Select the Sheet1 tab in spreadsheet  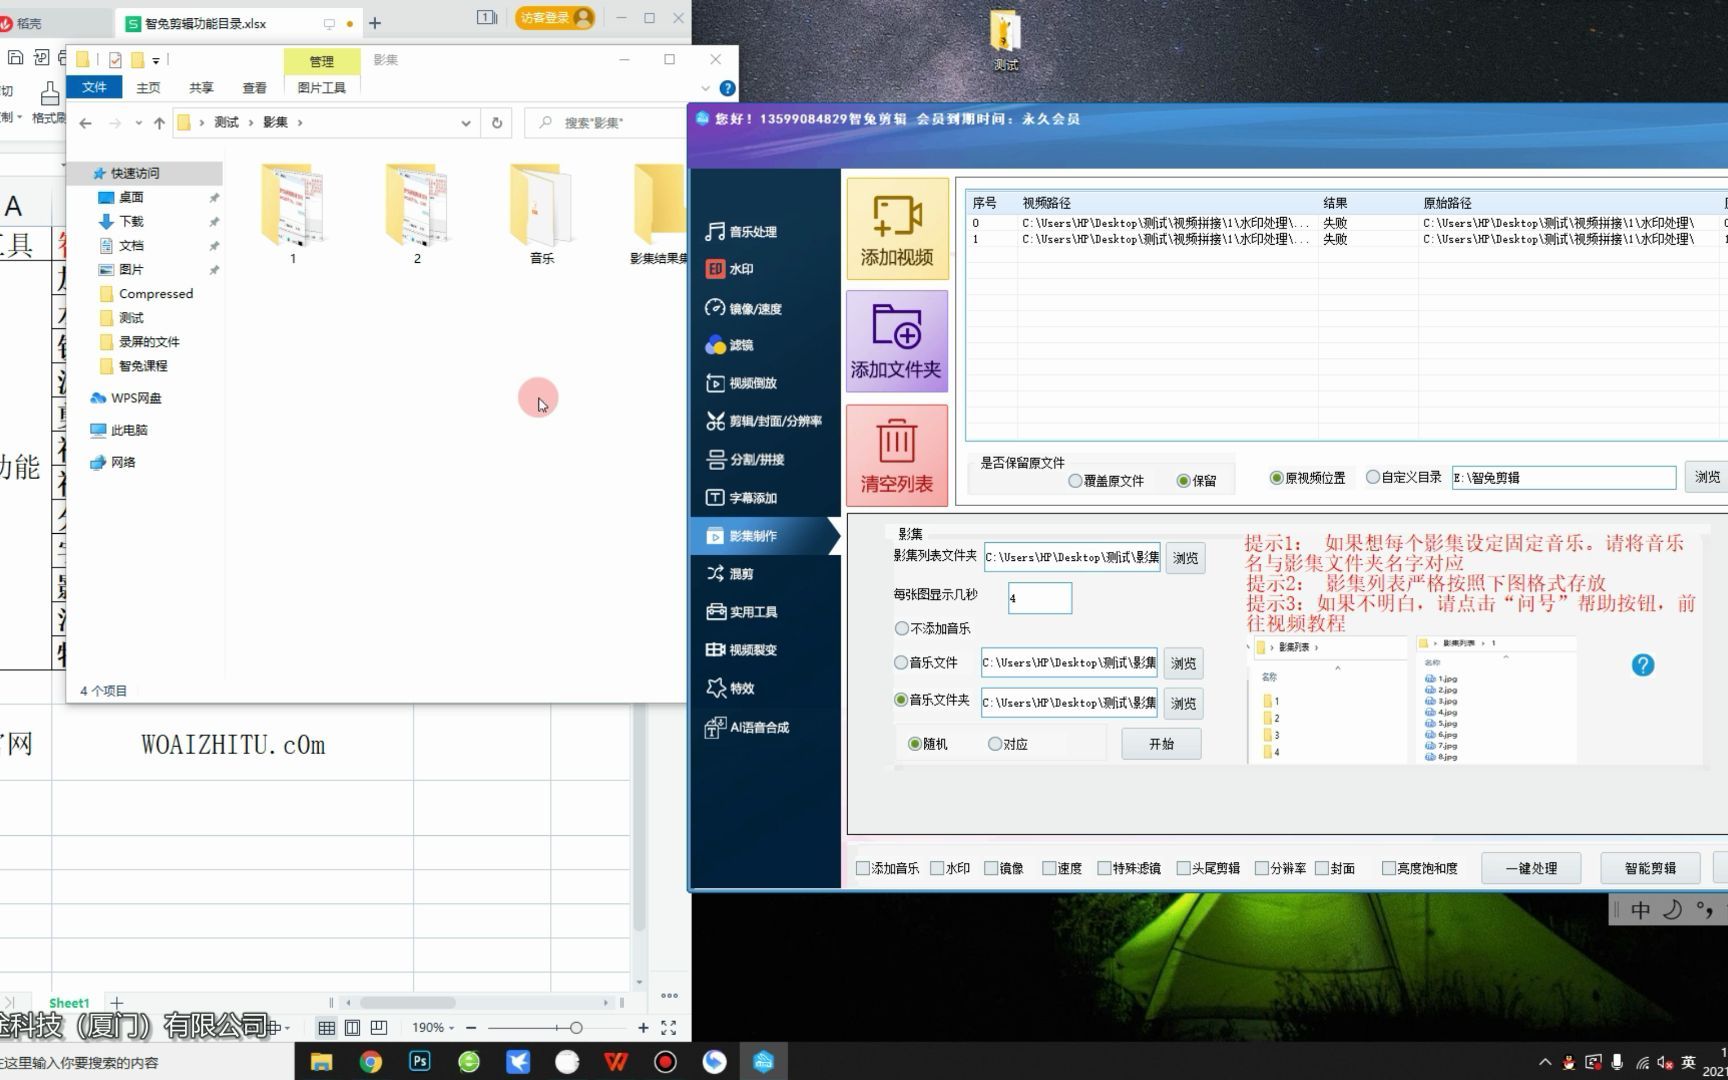[x=69, y=1002]
